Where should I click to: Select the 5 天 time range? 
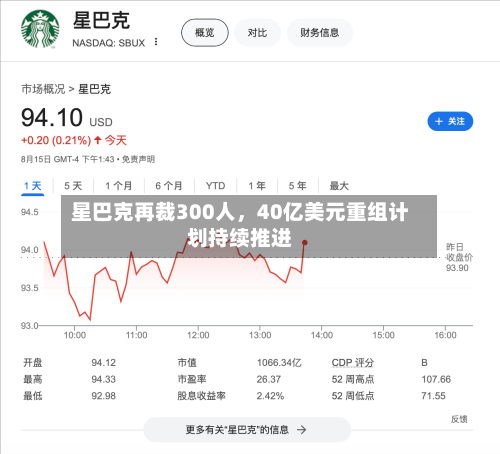tap(73, 186)
